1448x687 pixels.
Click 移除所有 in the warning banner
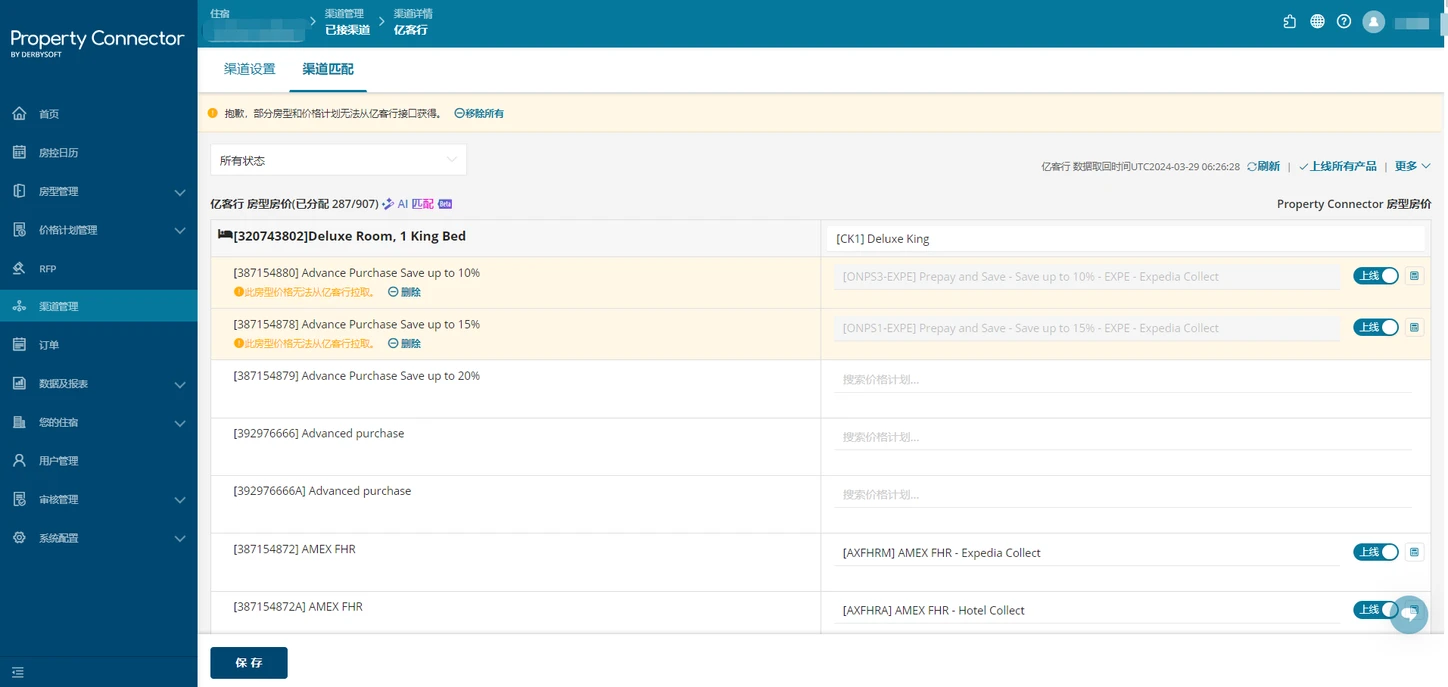pyautogui.click(x=479, y=113)
